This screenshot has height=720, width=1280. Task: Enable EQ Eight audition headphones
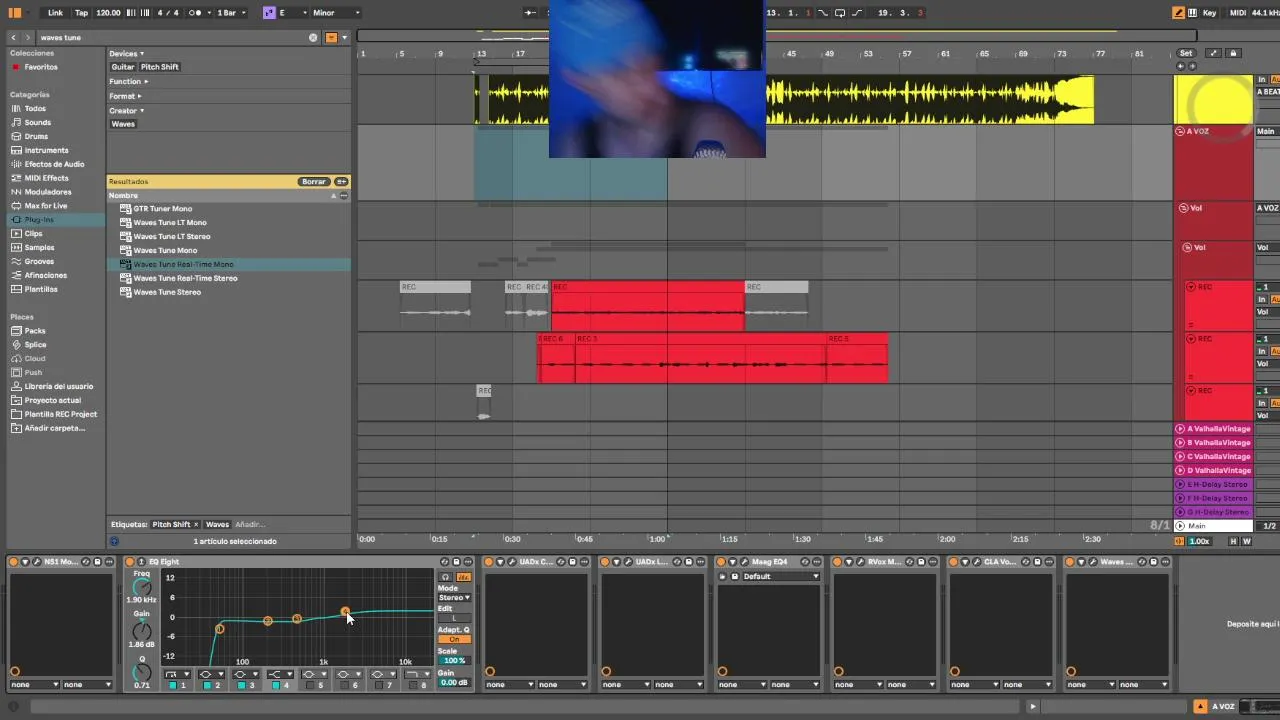click(x=446, y=577)
